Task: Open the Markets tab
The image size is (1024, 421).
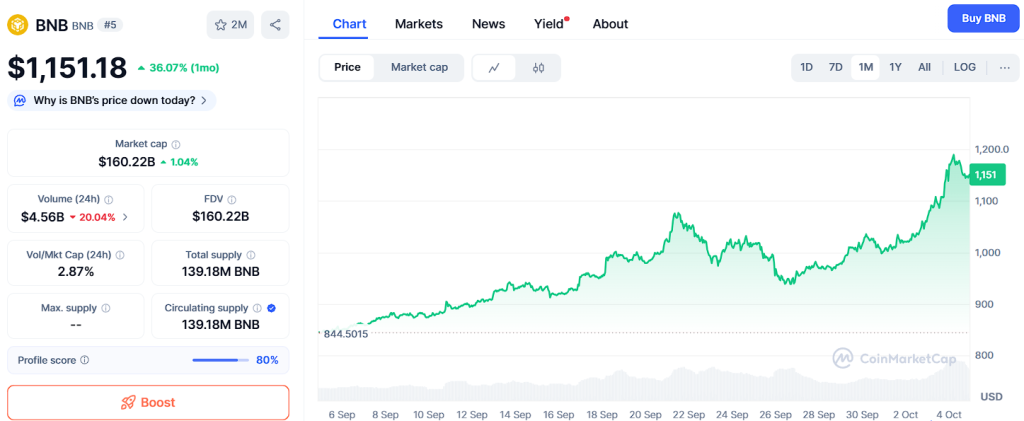Action: [x=419, y=24]
